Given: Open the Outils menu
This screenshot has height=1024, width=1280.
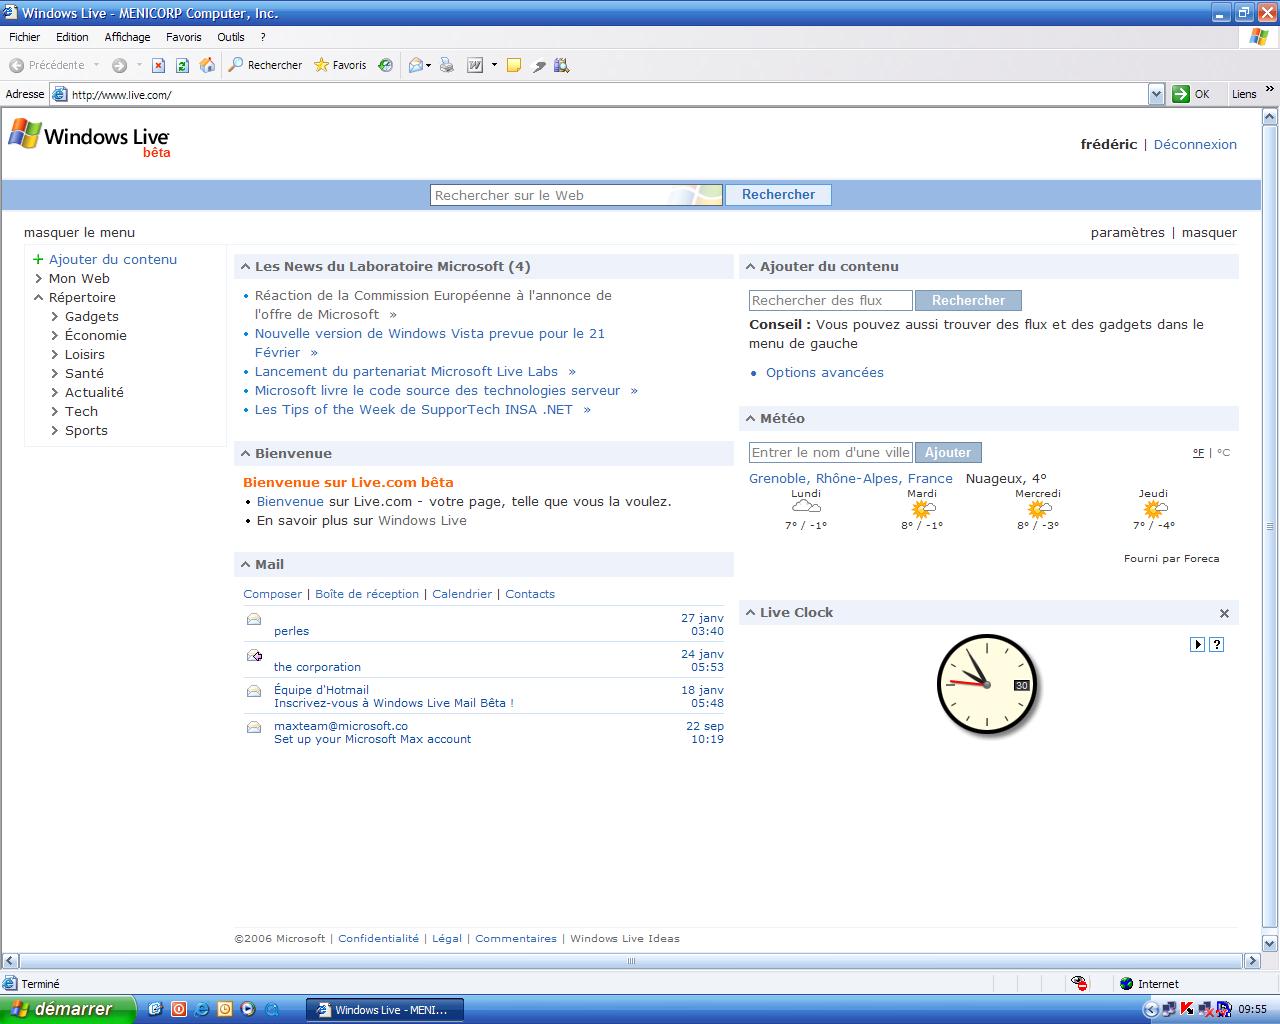Looking at the screenshot, I should [x=231, y=37].
